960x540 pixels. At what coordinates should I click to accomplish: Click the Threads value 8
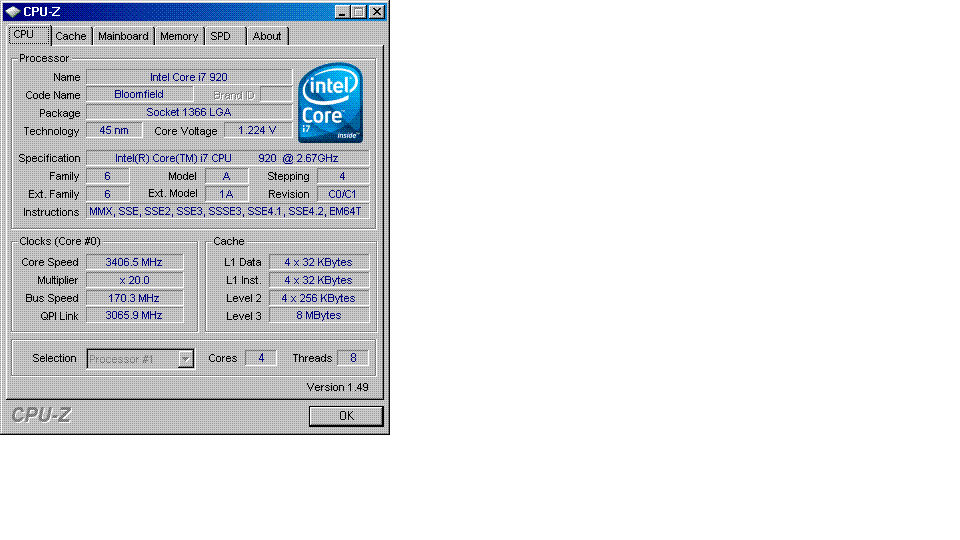353,358
